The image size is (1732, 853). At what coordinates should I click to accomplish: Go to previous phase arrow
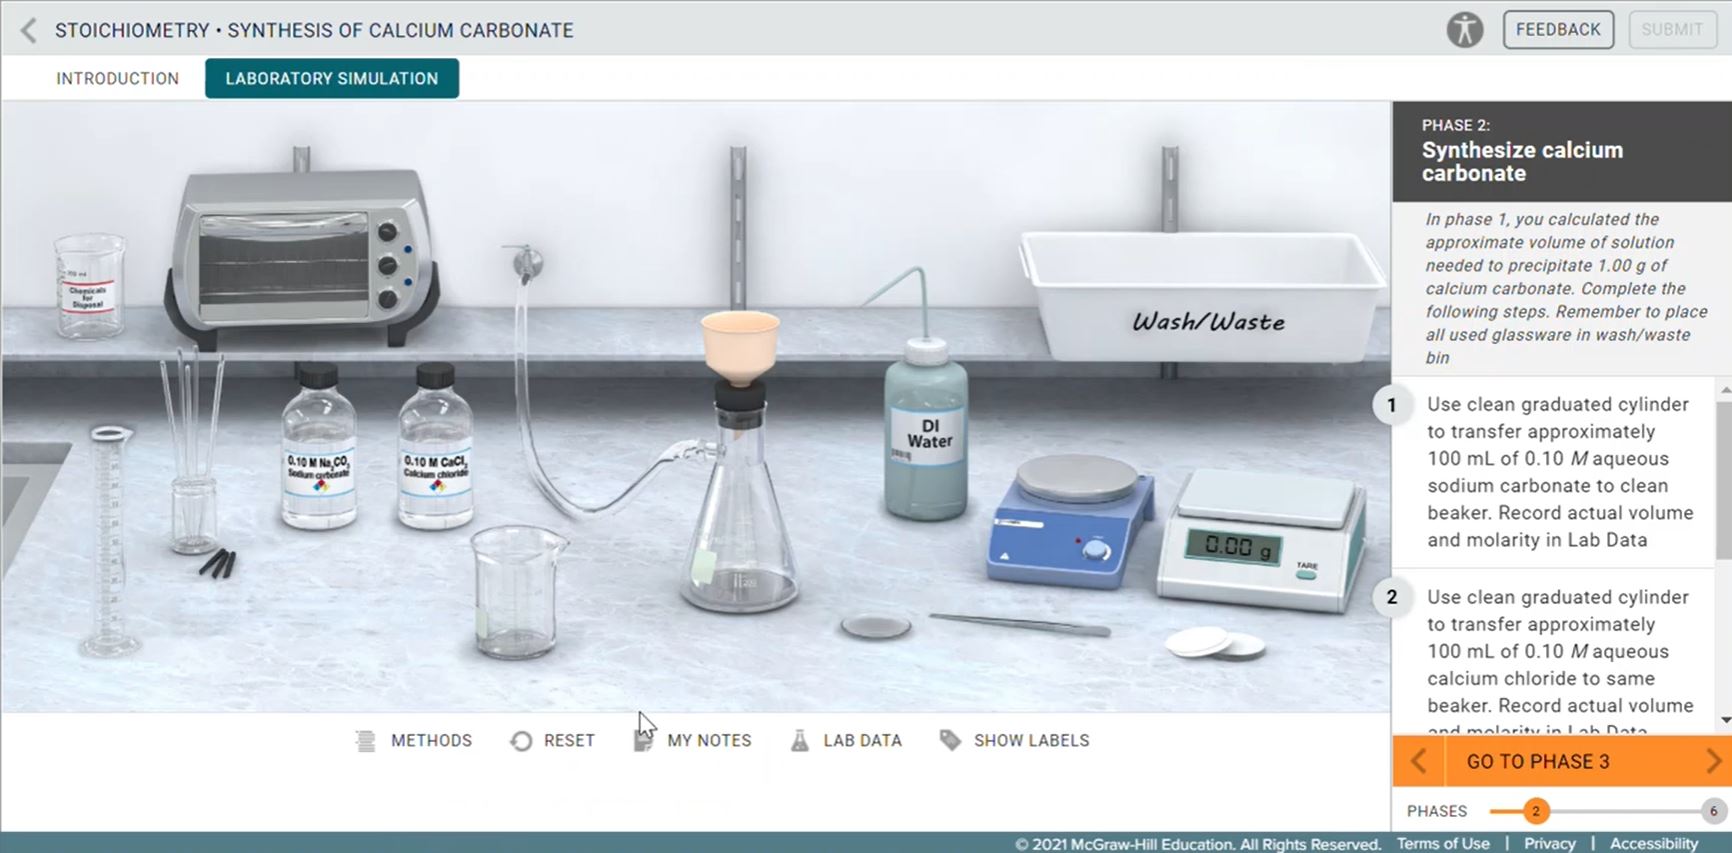click(x=1418, y=762)
